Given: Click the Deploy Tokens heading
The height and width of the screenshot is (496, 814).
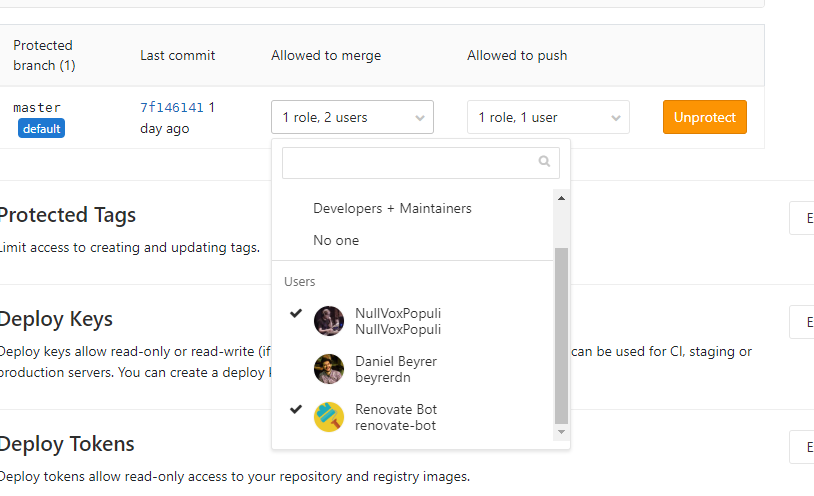Looking at the screenshot, I should [66, 444].
